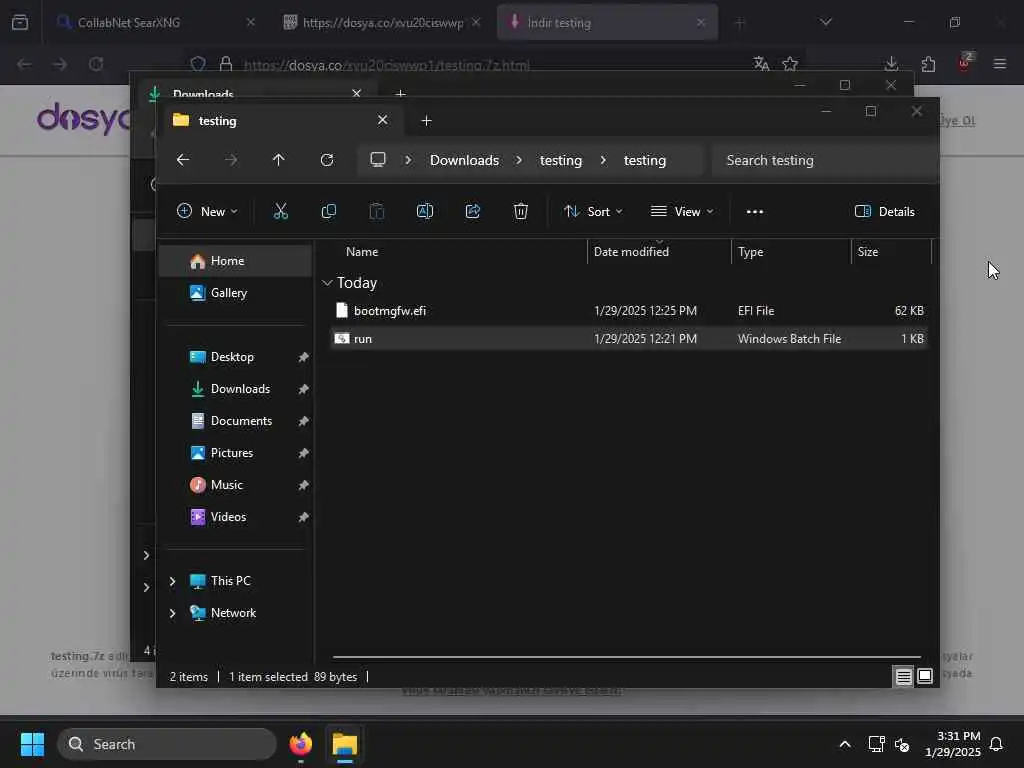The width and height of the screenshot is (1024, 768).
Task: Open the Sort options dropdown
Action: point(594,212)
